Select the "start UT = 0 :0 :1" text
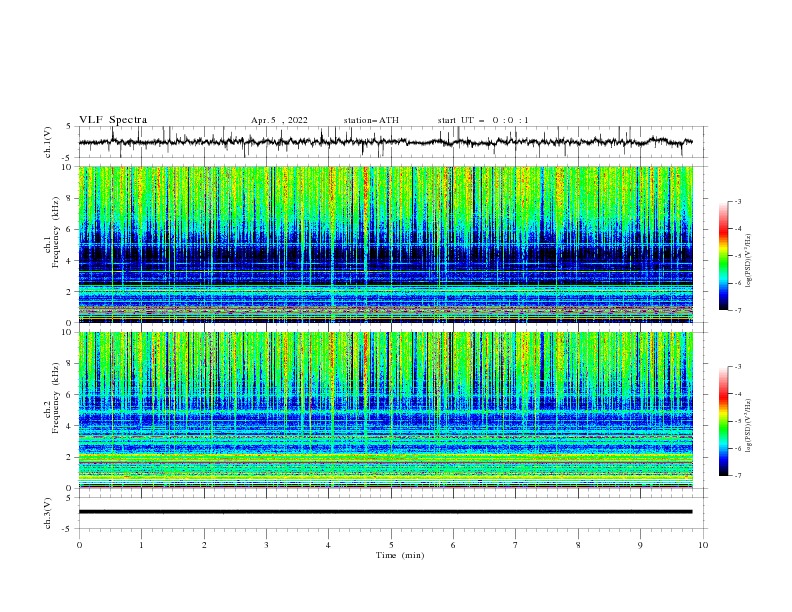Viewport: 792px width, 612px height. [483, 120]
